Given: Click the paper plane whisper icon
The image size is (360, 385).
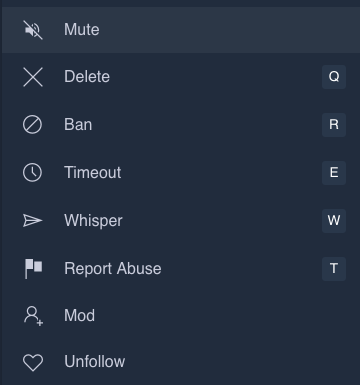Looking at the screenshot, I should [x=33, y=220].
